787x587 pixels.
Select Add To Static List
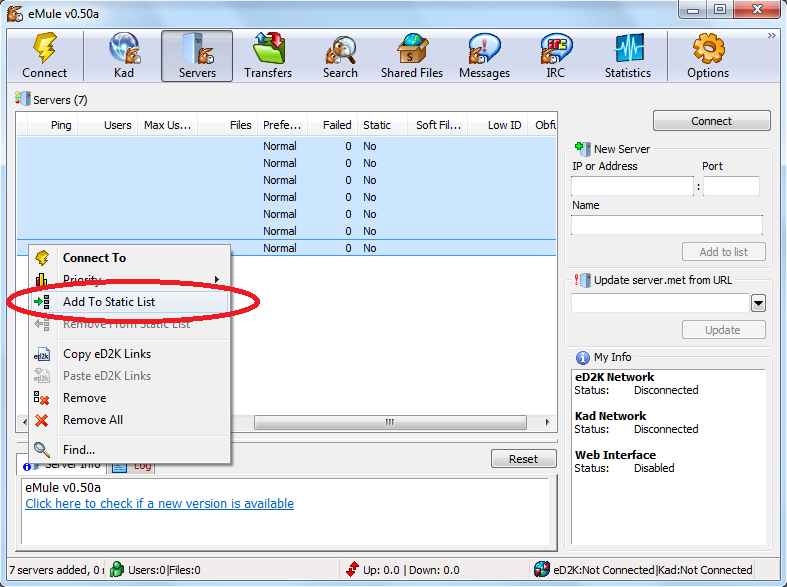(130, 302)
